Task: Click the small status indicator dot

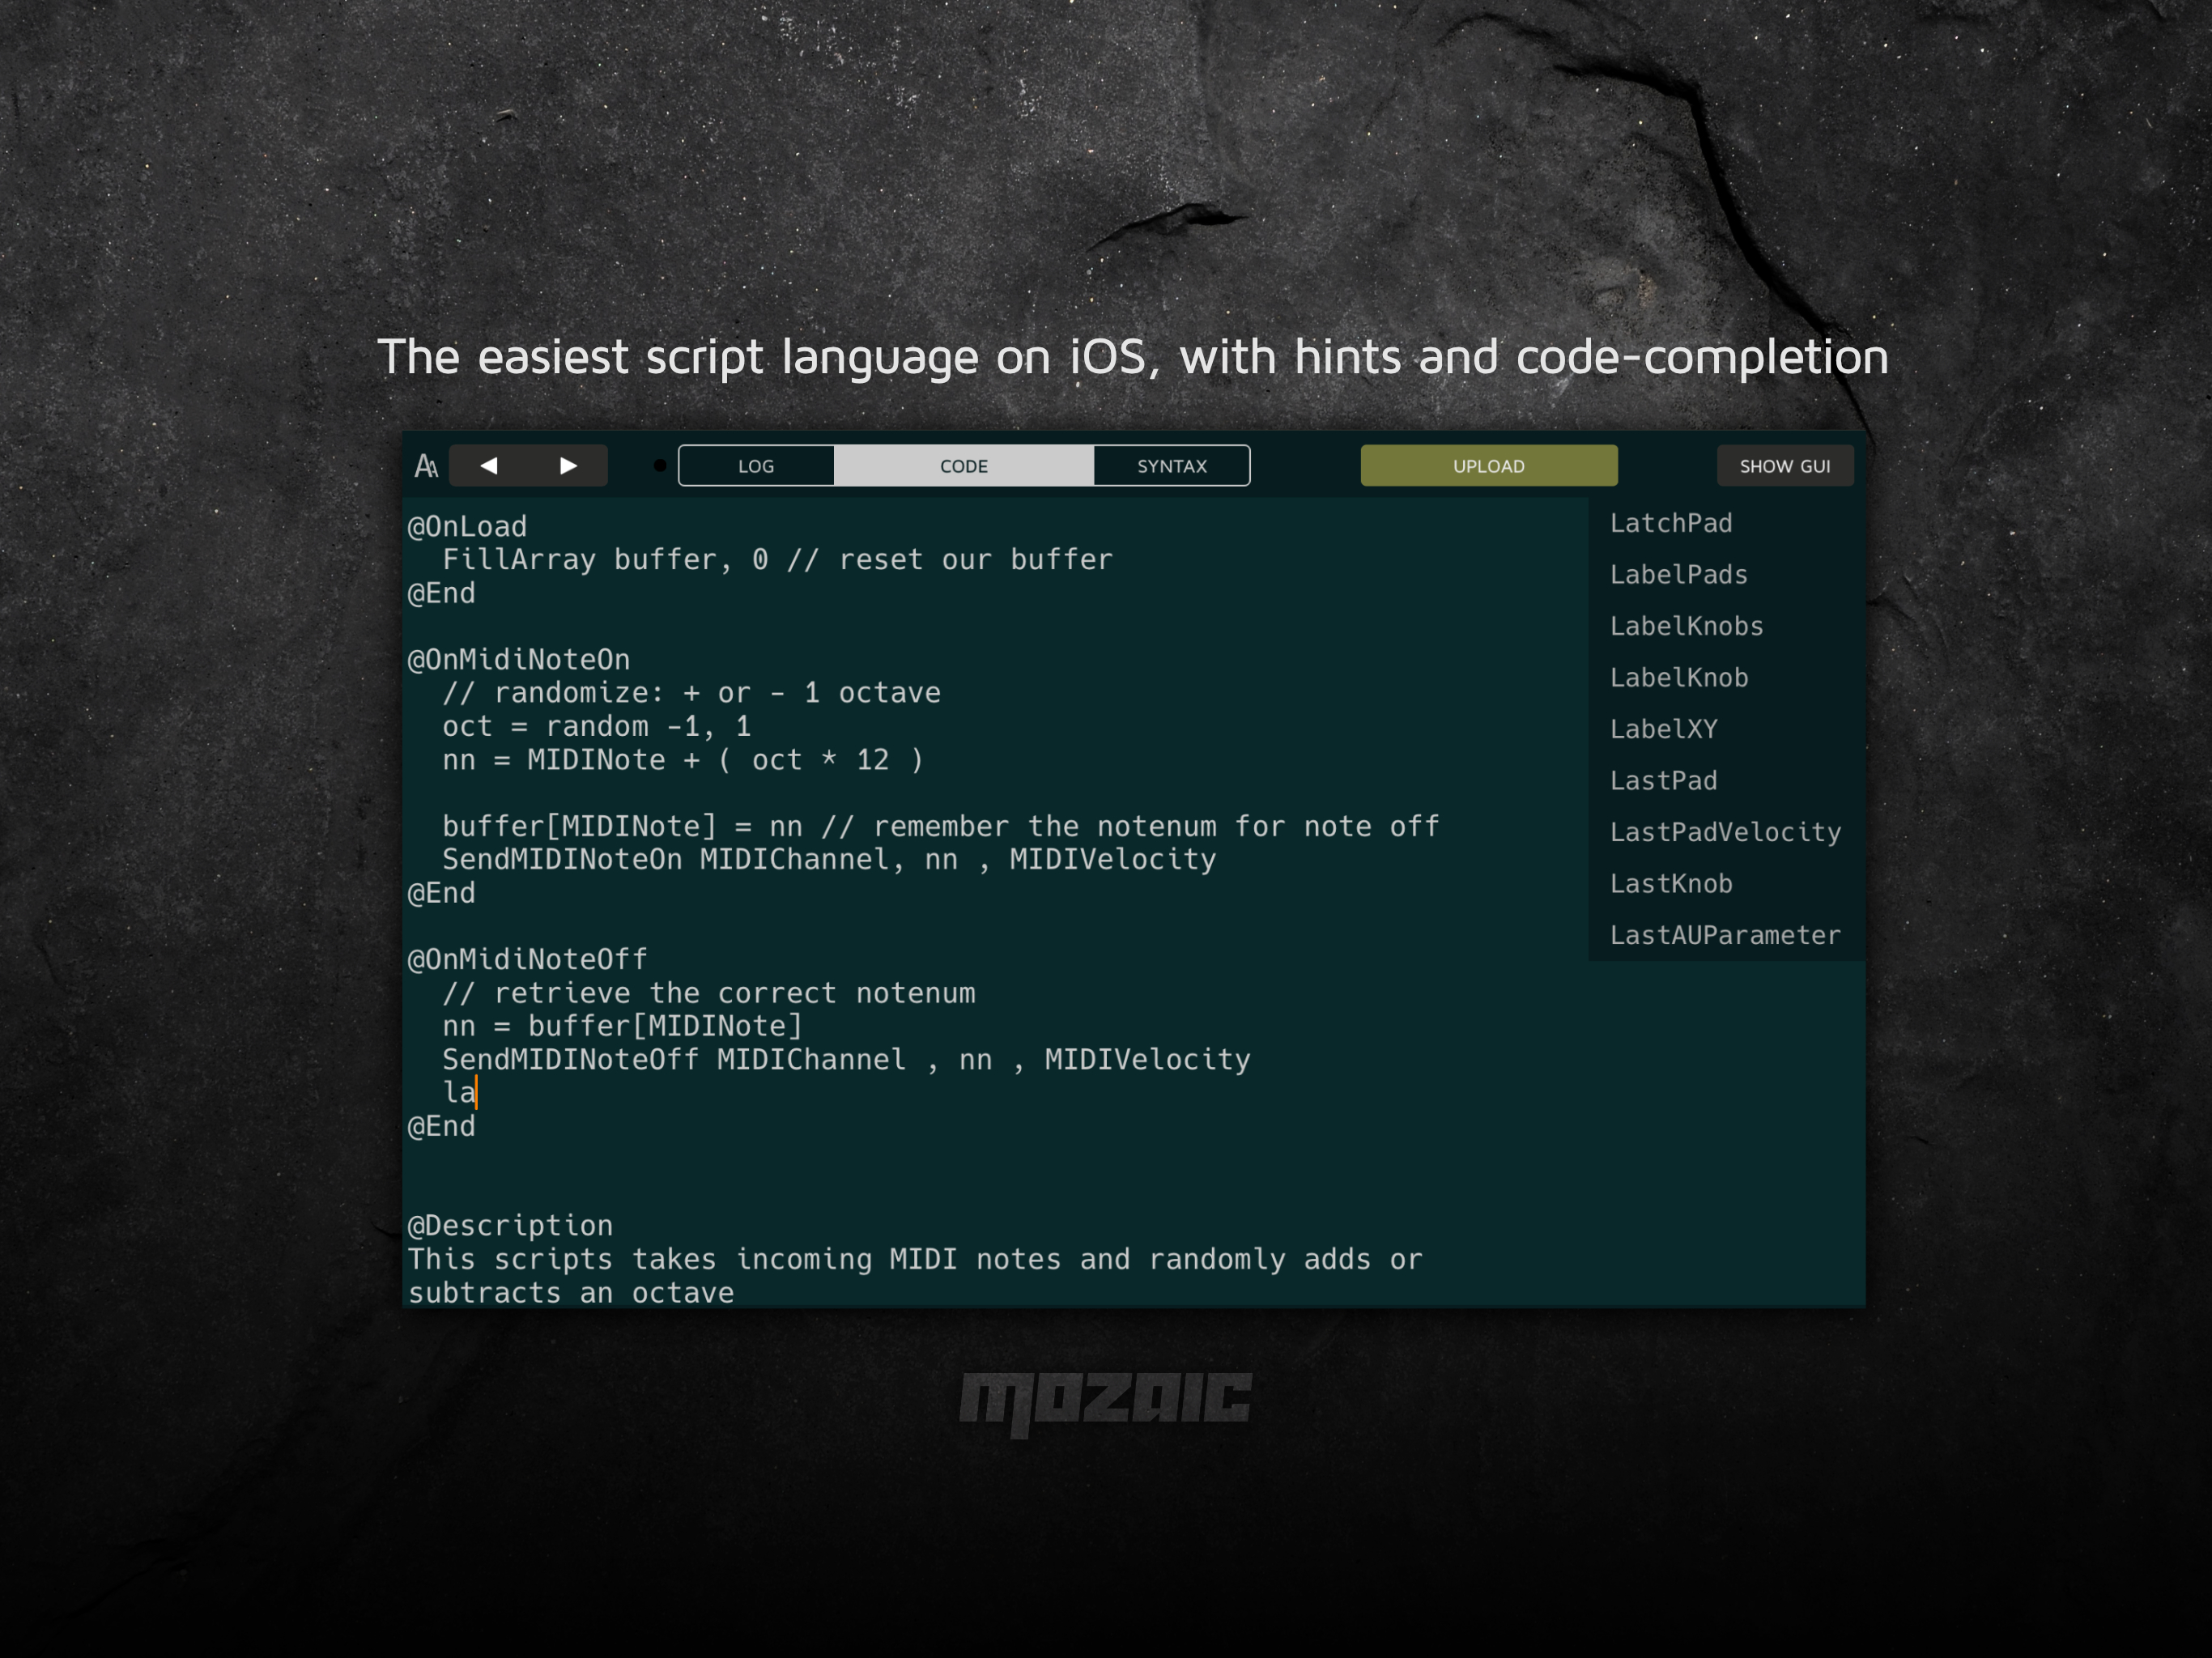Action: (660, 464)
